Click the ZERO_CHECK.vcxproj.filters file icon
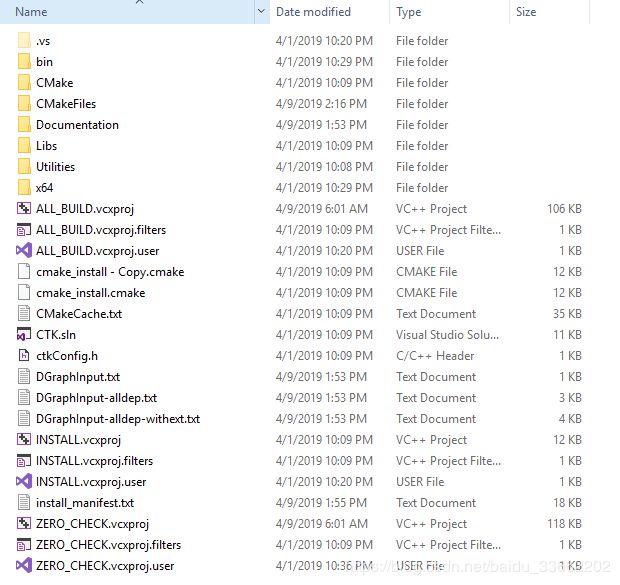The height and width of the screenshot is (585, 620). (x=24, y=545)
